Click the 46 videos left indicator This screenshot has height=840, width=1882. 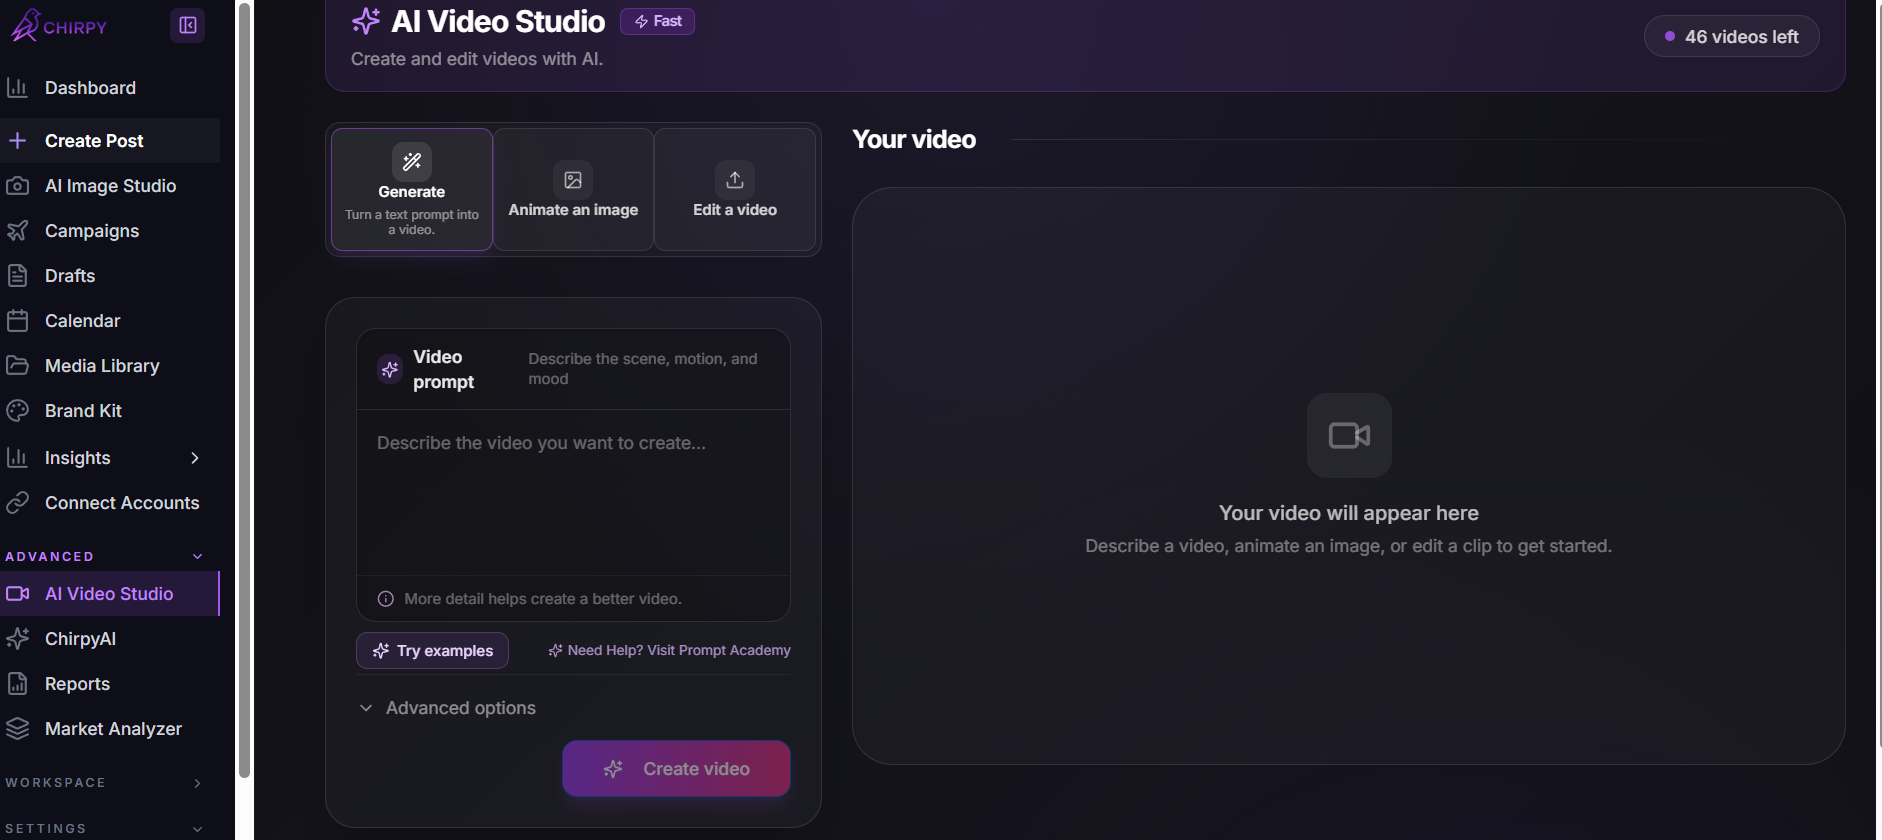pos(1731,36)
